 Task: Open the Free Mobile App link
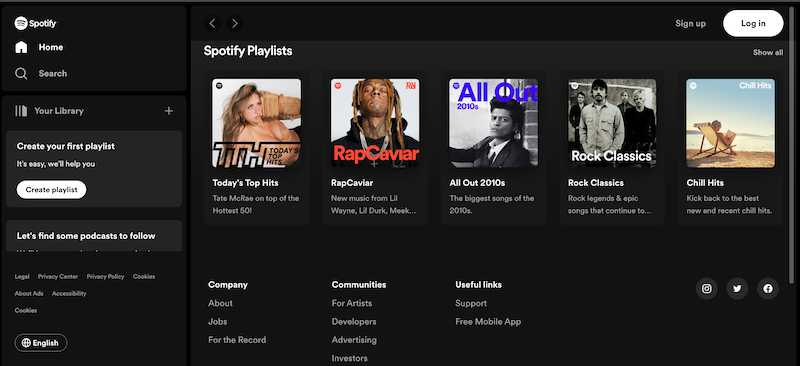coord(488,322)
